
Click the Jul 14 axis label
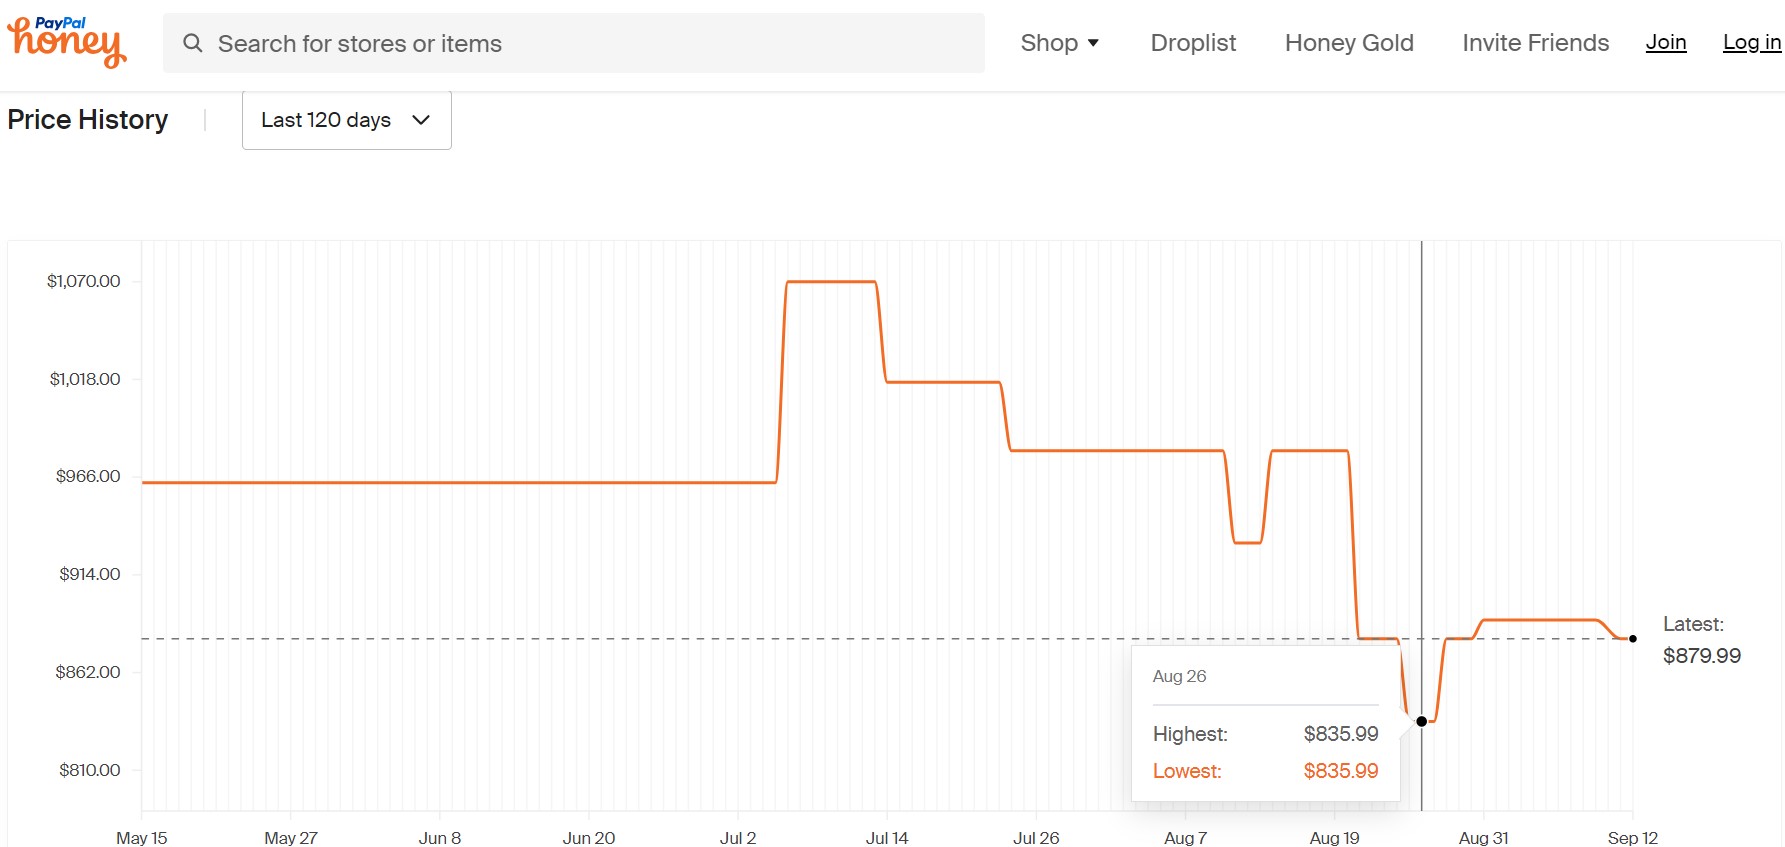(x=887, y=838)
